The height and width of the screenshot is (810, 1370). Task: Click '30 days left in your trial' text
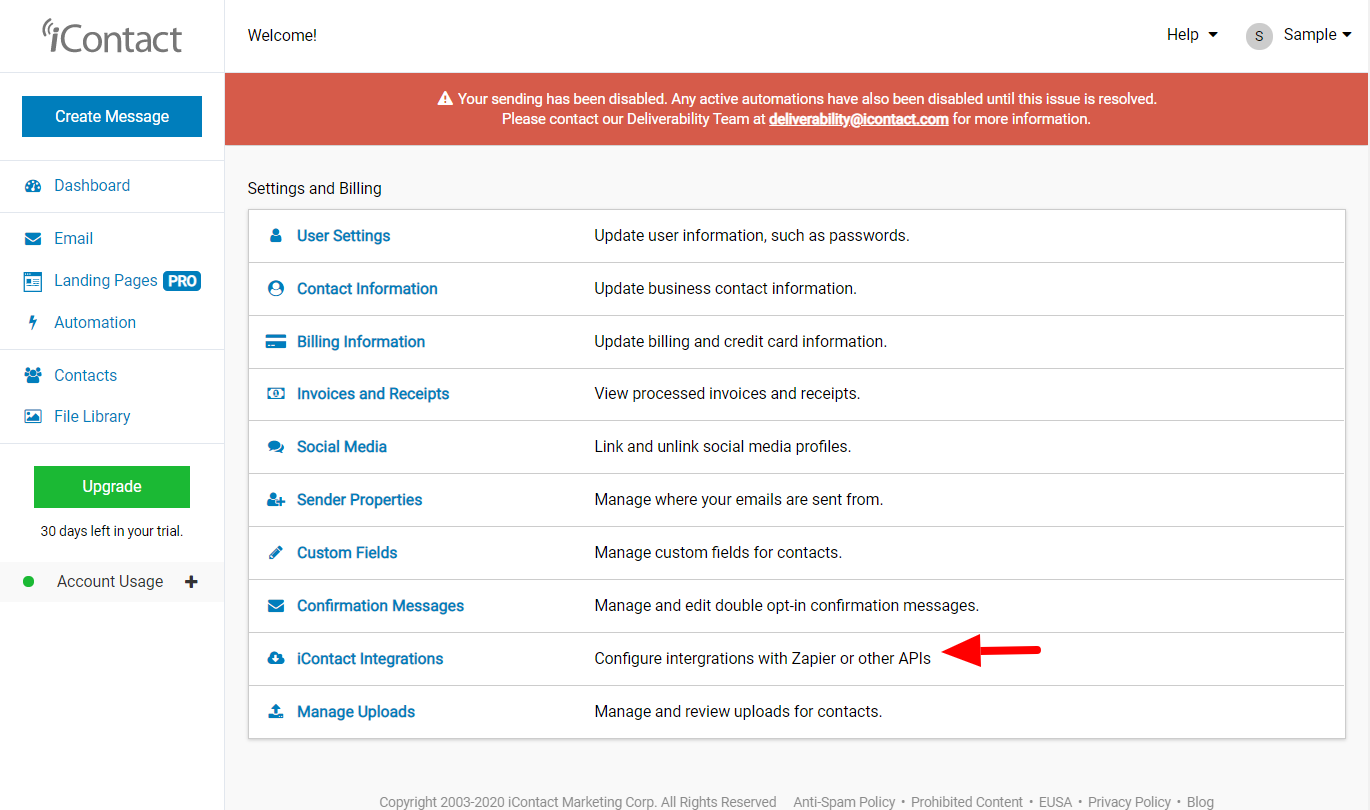(112, 532)
